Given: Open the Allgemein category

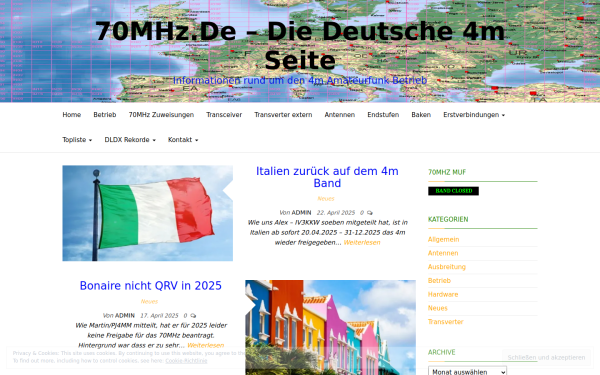Looking at the screenshot, I should [x=443, y=240].
